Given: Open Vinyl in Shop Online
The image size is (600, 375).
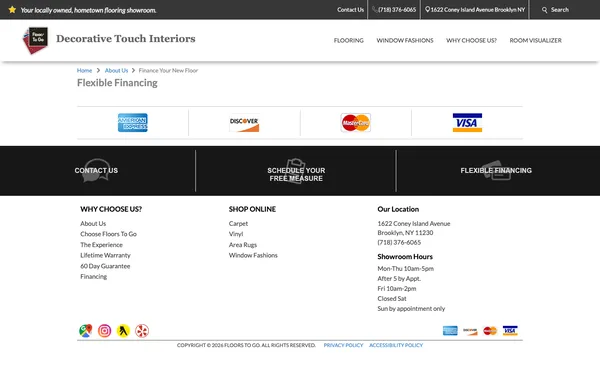Looking at the screenshot, I should [x=236, y=234].
